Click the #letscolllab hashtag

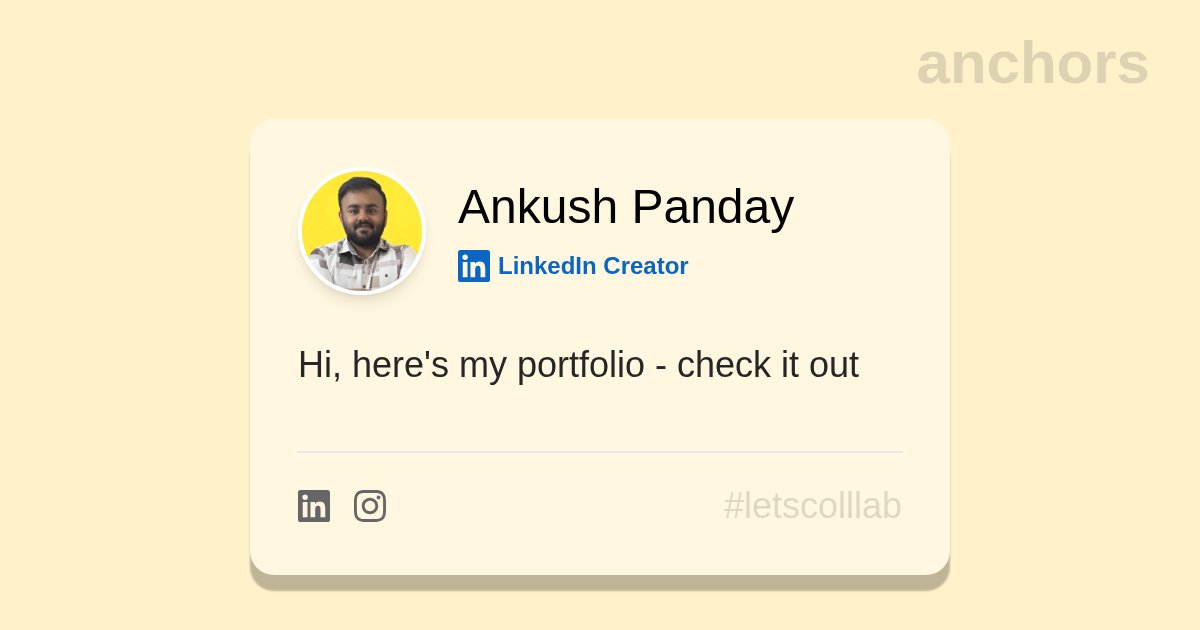click(812, 506)
